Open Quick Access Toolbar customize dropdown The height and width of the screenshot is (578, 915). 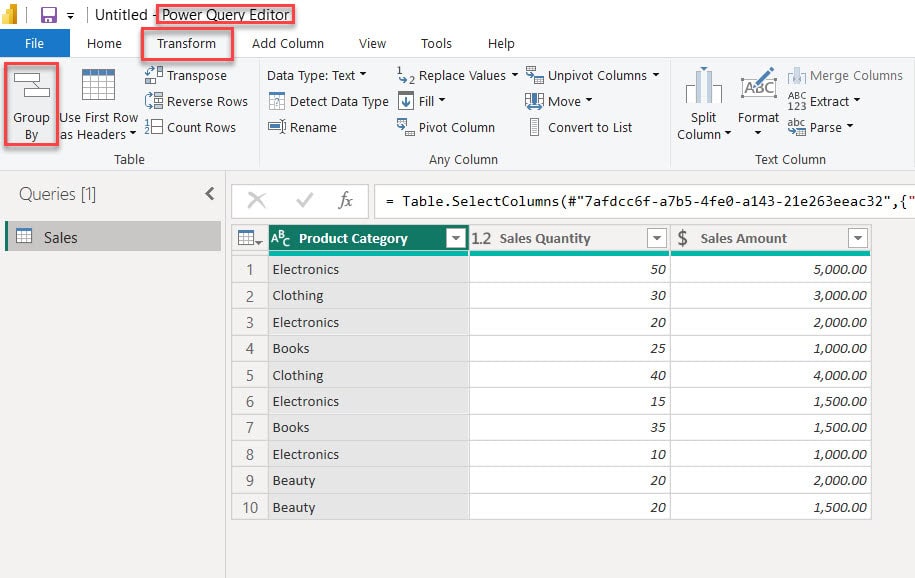coord(70,16)
